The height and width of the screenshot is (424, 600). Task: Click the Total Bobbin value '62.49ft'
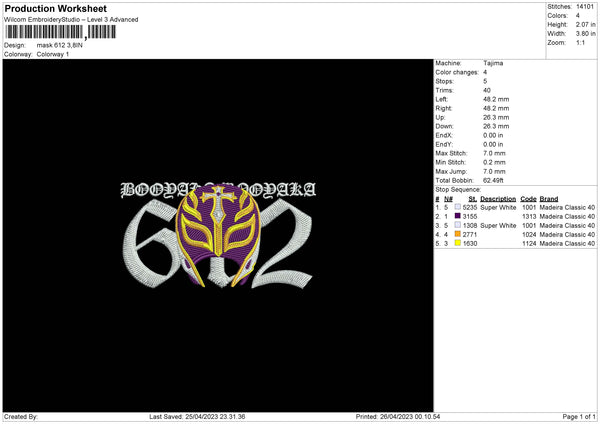click(493, 180)
